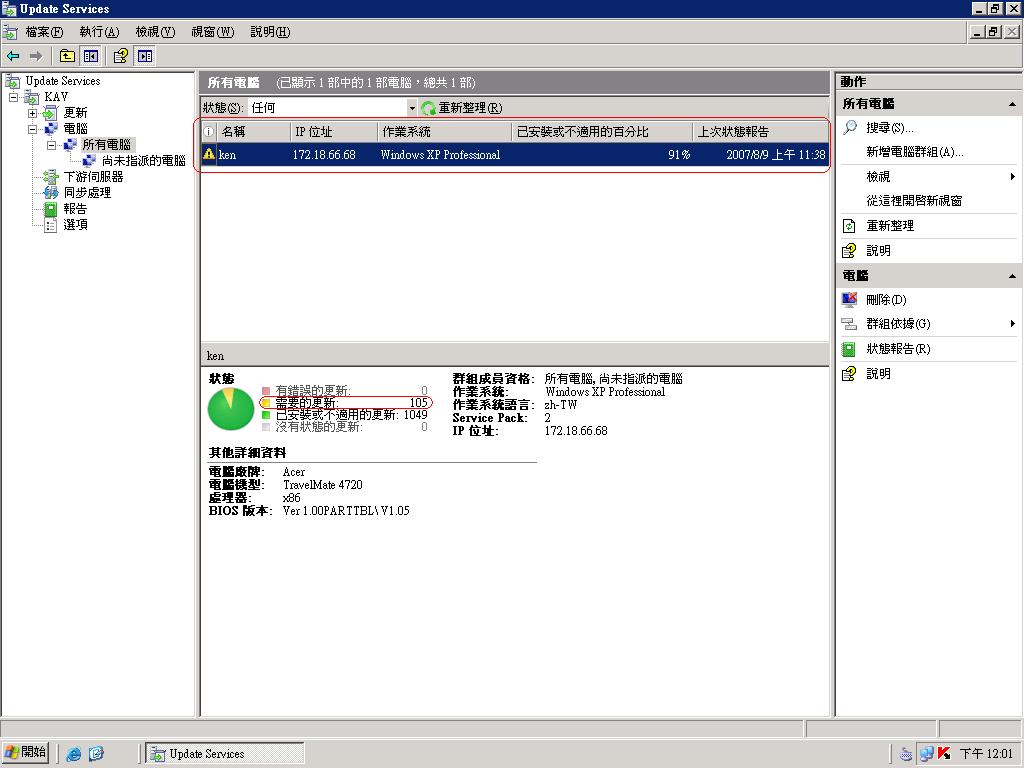Screen dimensions: 1024x768
Task: Click the 下午 12:01 taskbar clock
Action: point(986,754)
